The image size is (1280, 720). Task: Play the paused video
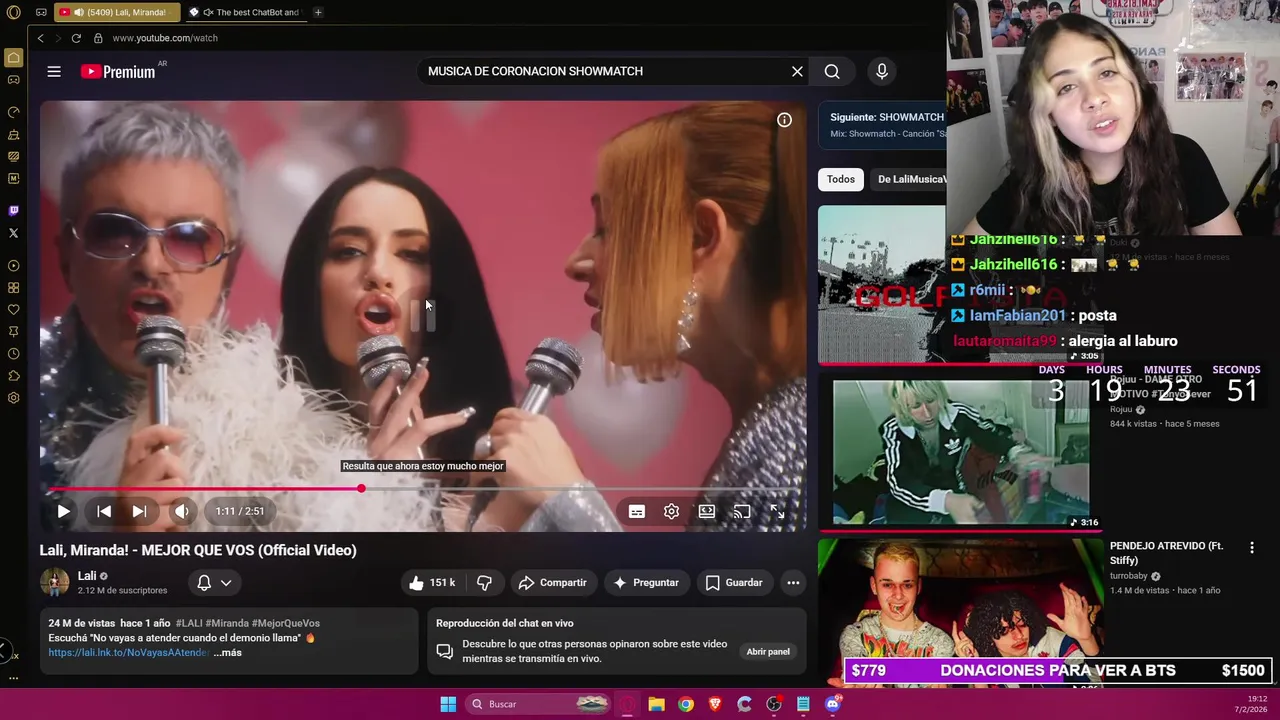[63, 511]
